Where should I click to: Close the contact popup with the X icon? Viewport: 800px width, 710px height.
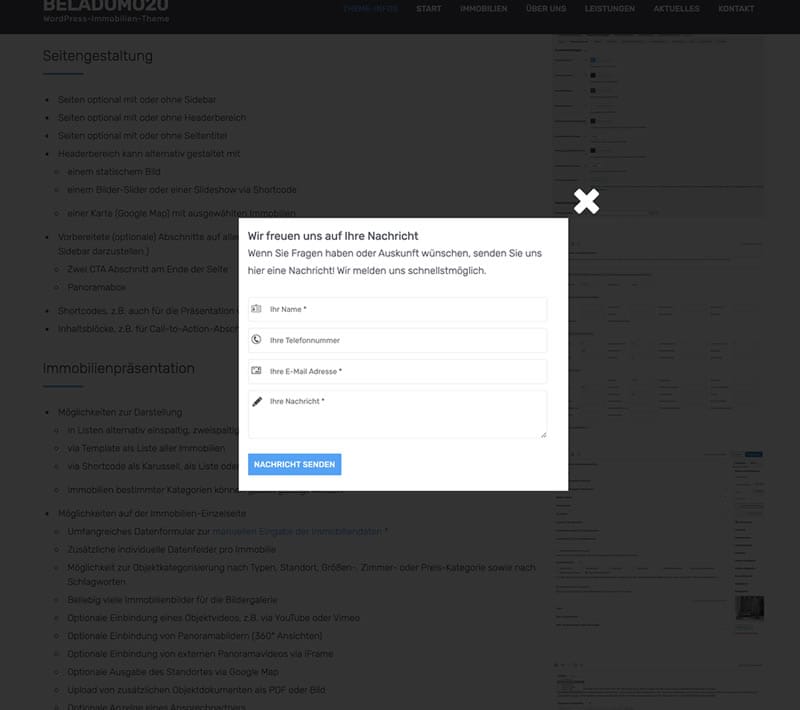586,201
